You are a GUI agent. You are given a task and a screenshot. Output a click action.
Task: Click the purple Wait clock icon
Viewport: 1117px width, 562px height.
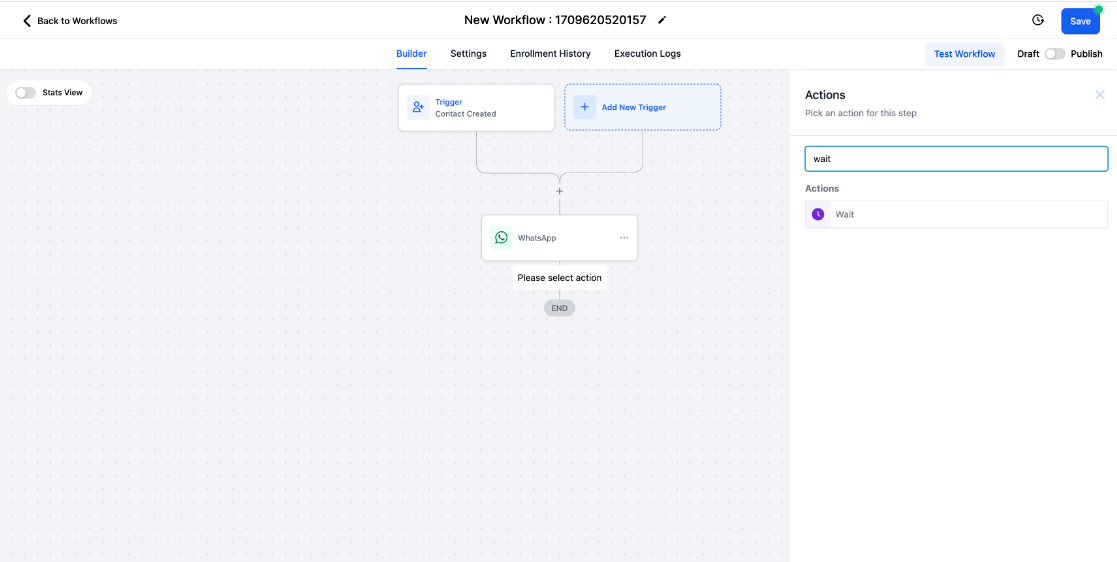click(x=818, y=214)
